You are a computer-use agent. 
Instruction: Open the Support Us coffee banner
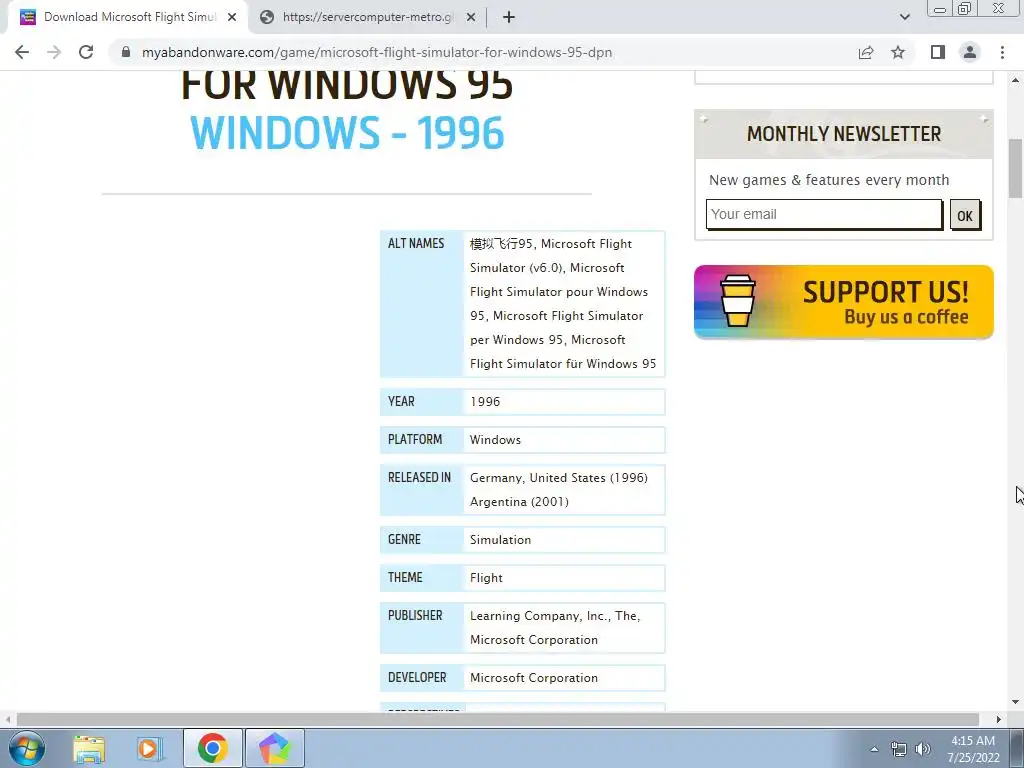click(844, 302)
